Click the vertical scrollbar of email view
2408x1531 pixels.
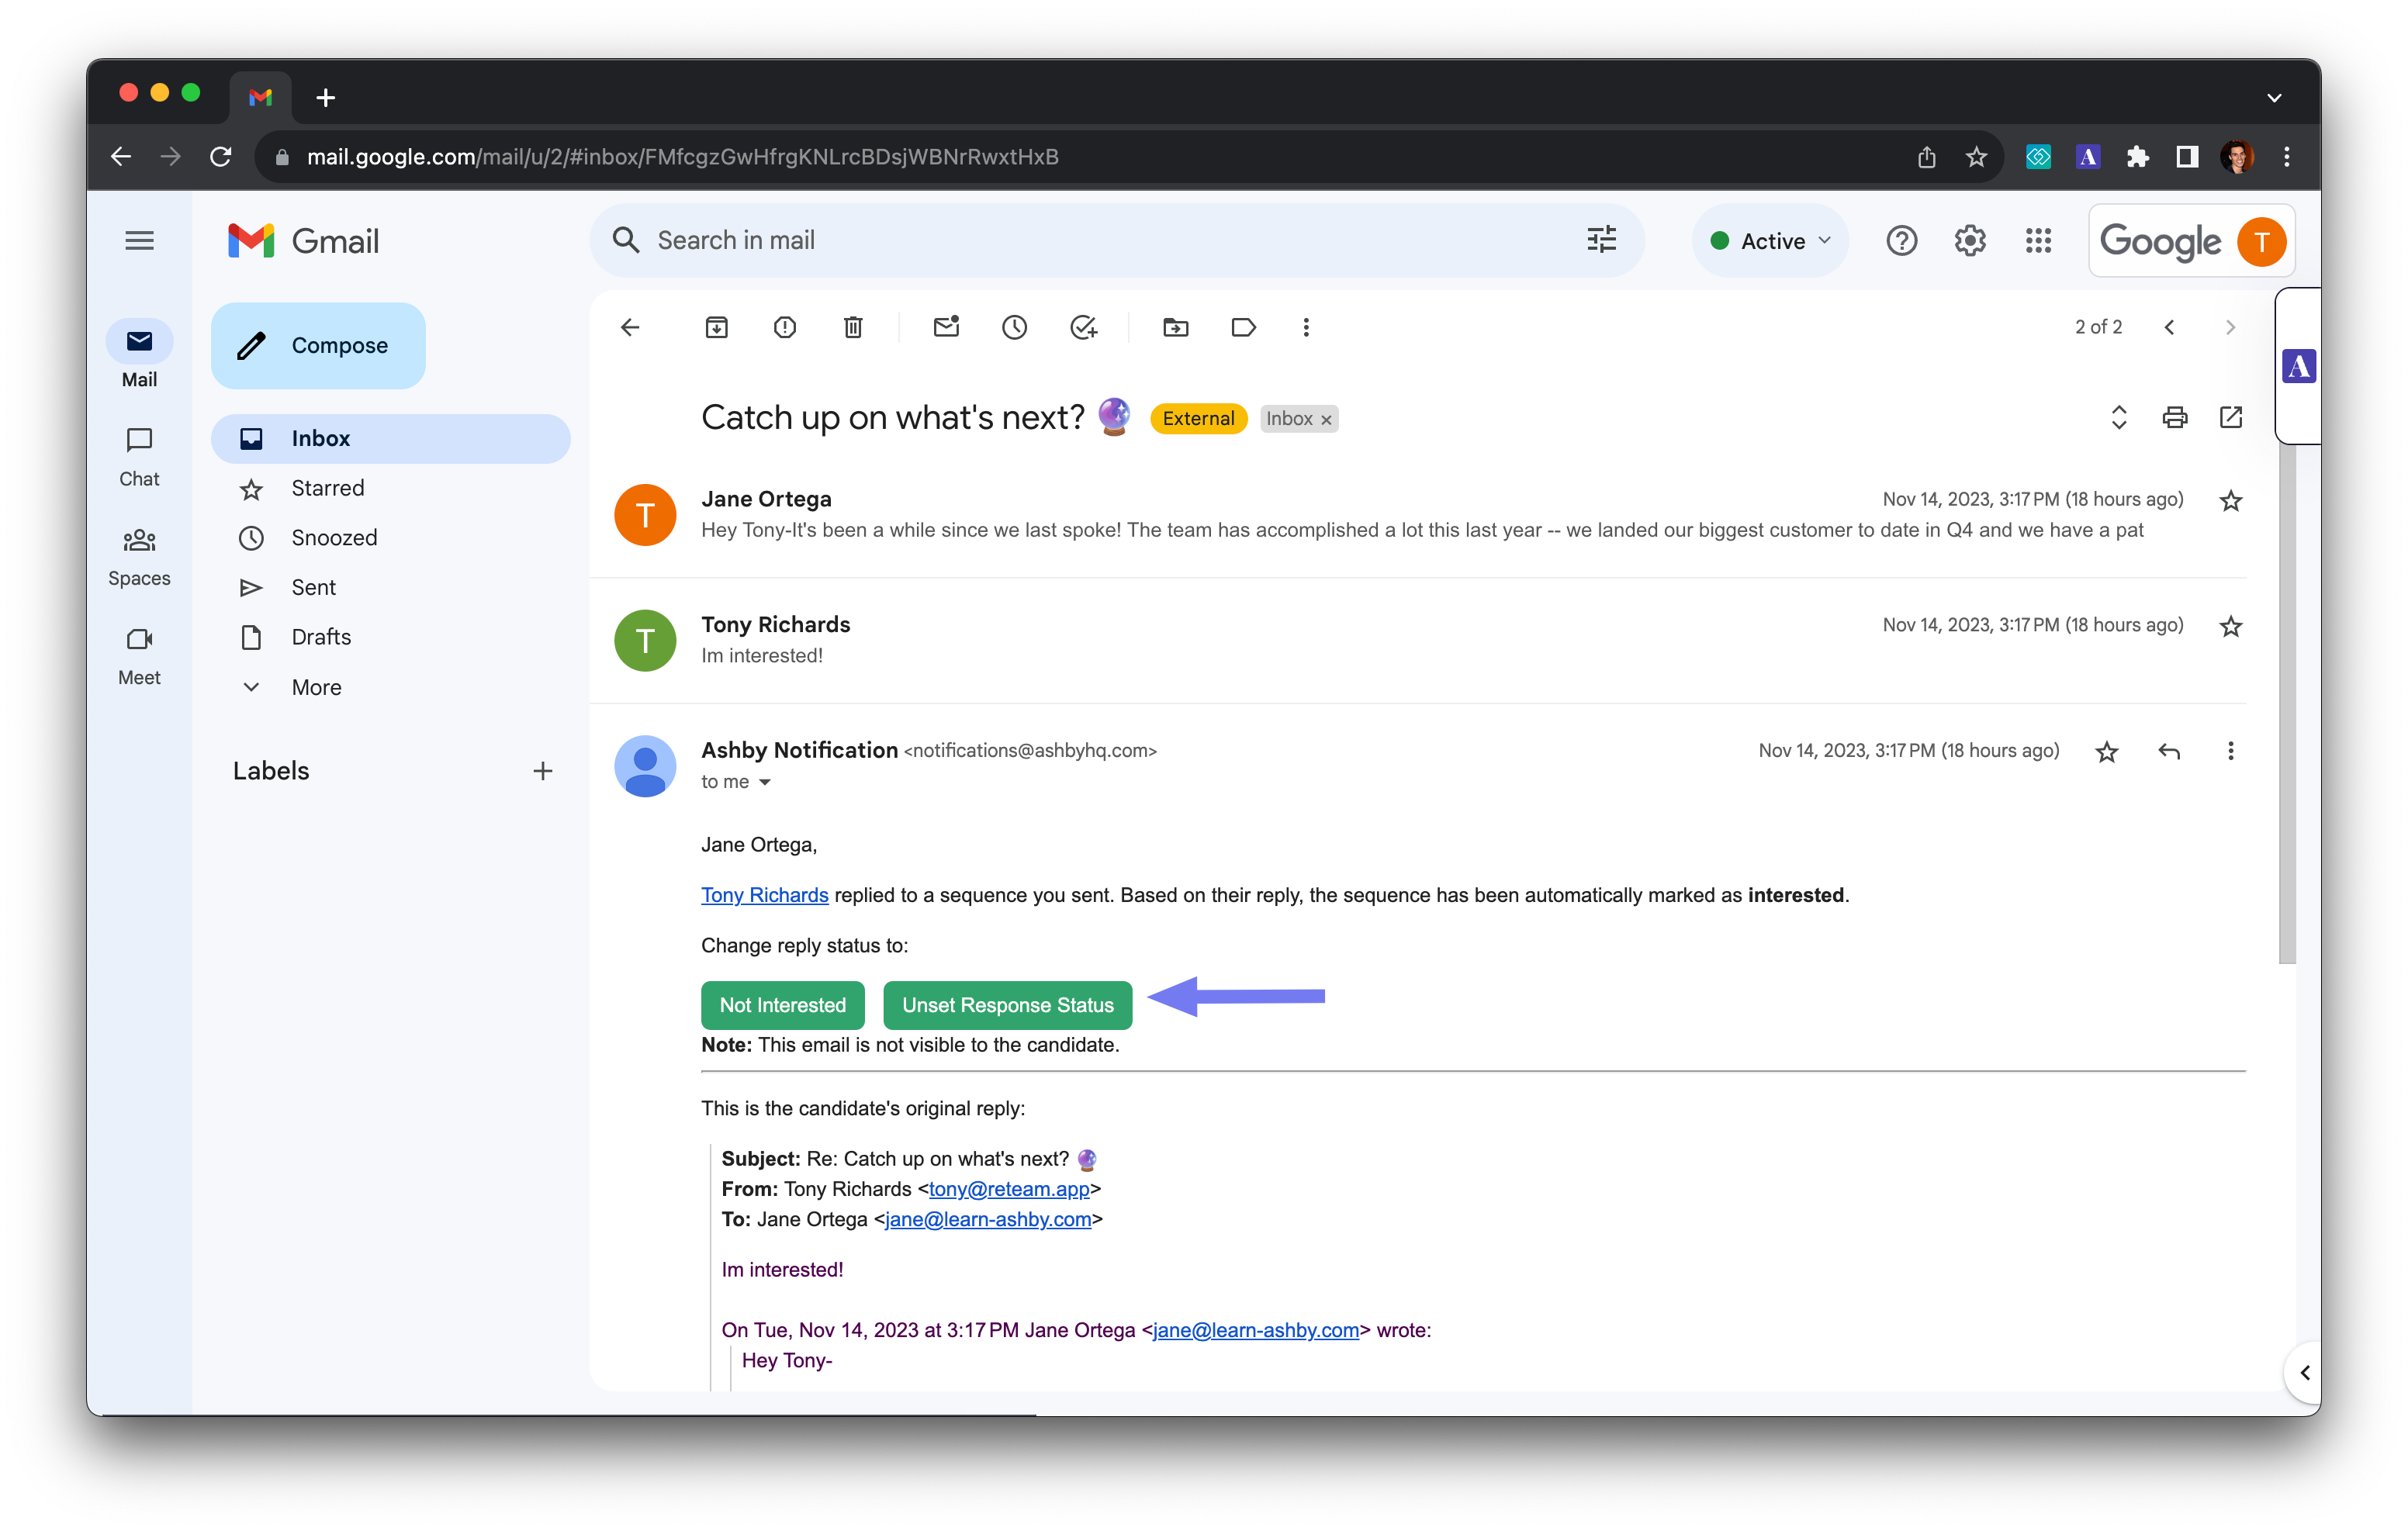2286,700
